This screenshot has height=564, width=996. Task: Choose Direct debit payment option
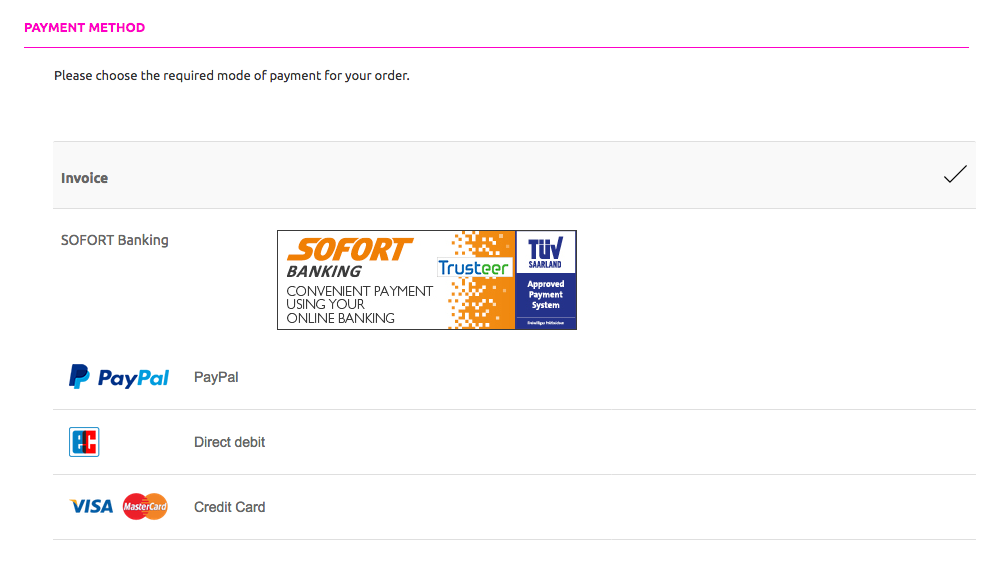(229, 442)
